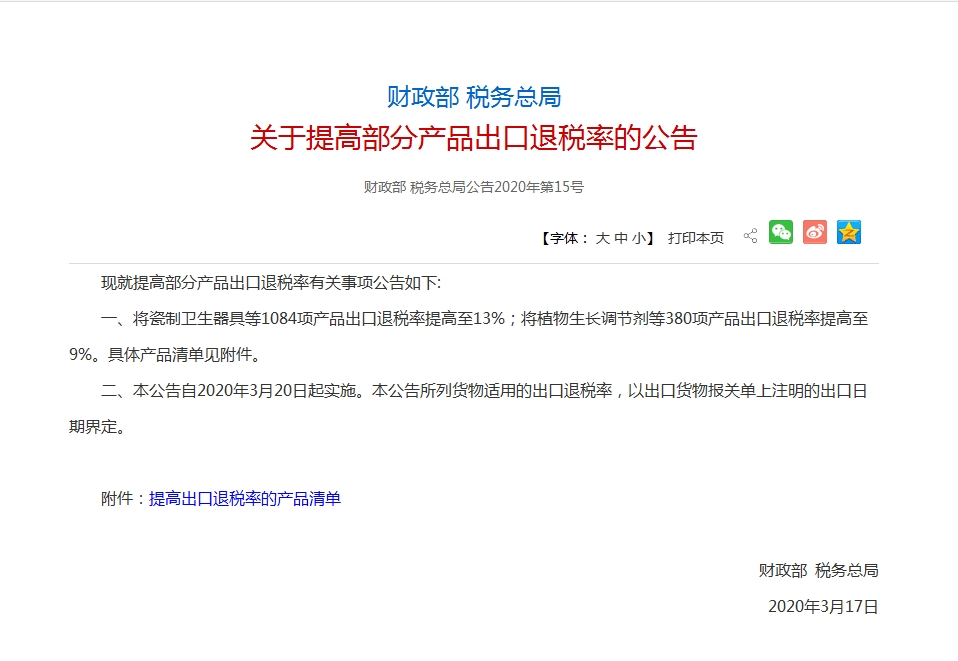Click the QQ Zone star share icon
The height and width of the screenshot is (661, 958).
pyautogui.click(x=849, y=232)
